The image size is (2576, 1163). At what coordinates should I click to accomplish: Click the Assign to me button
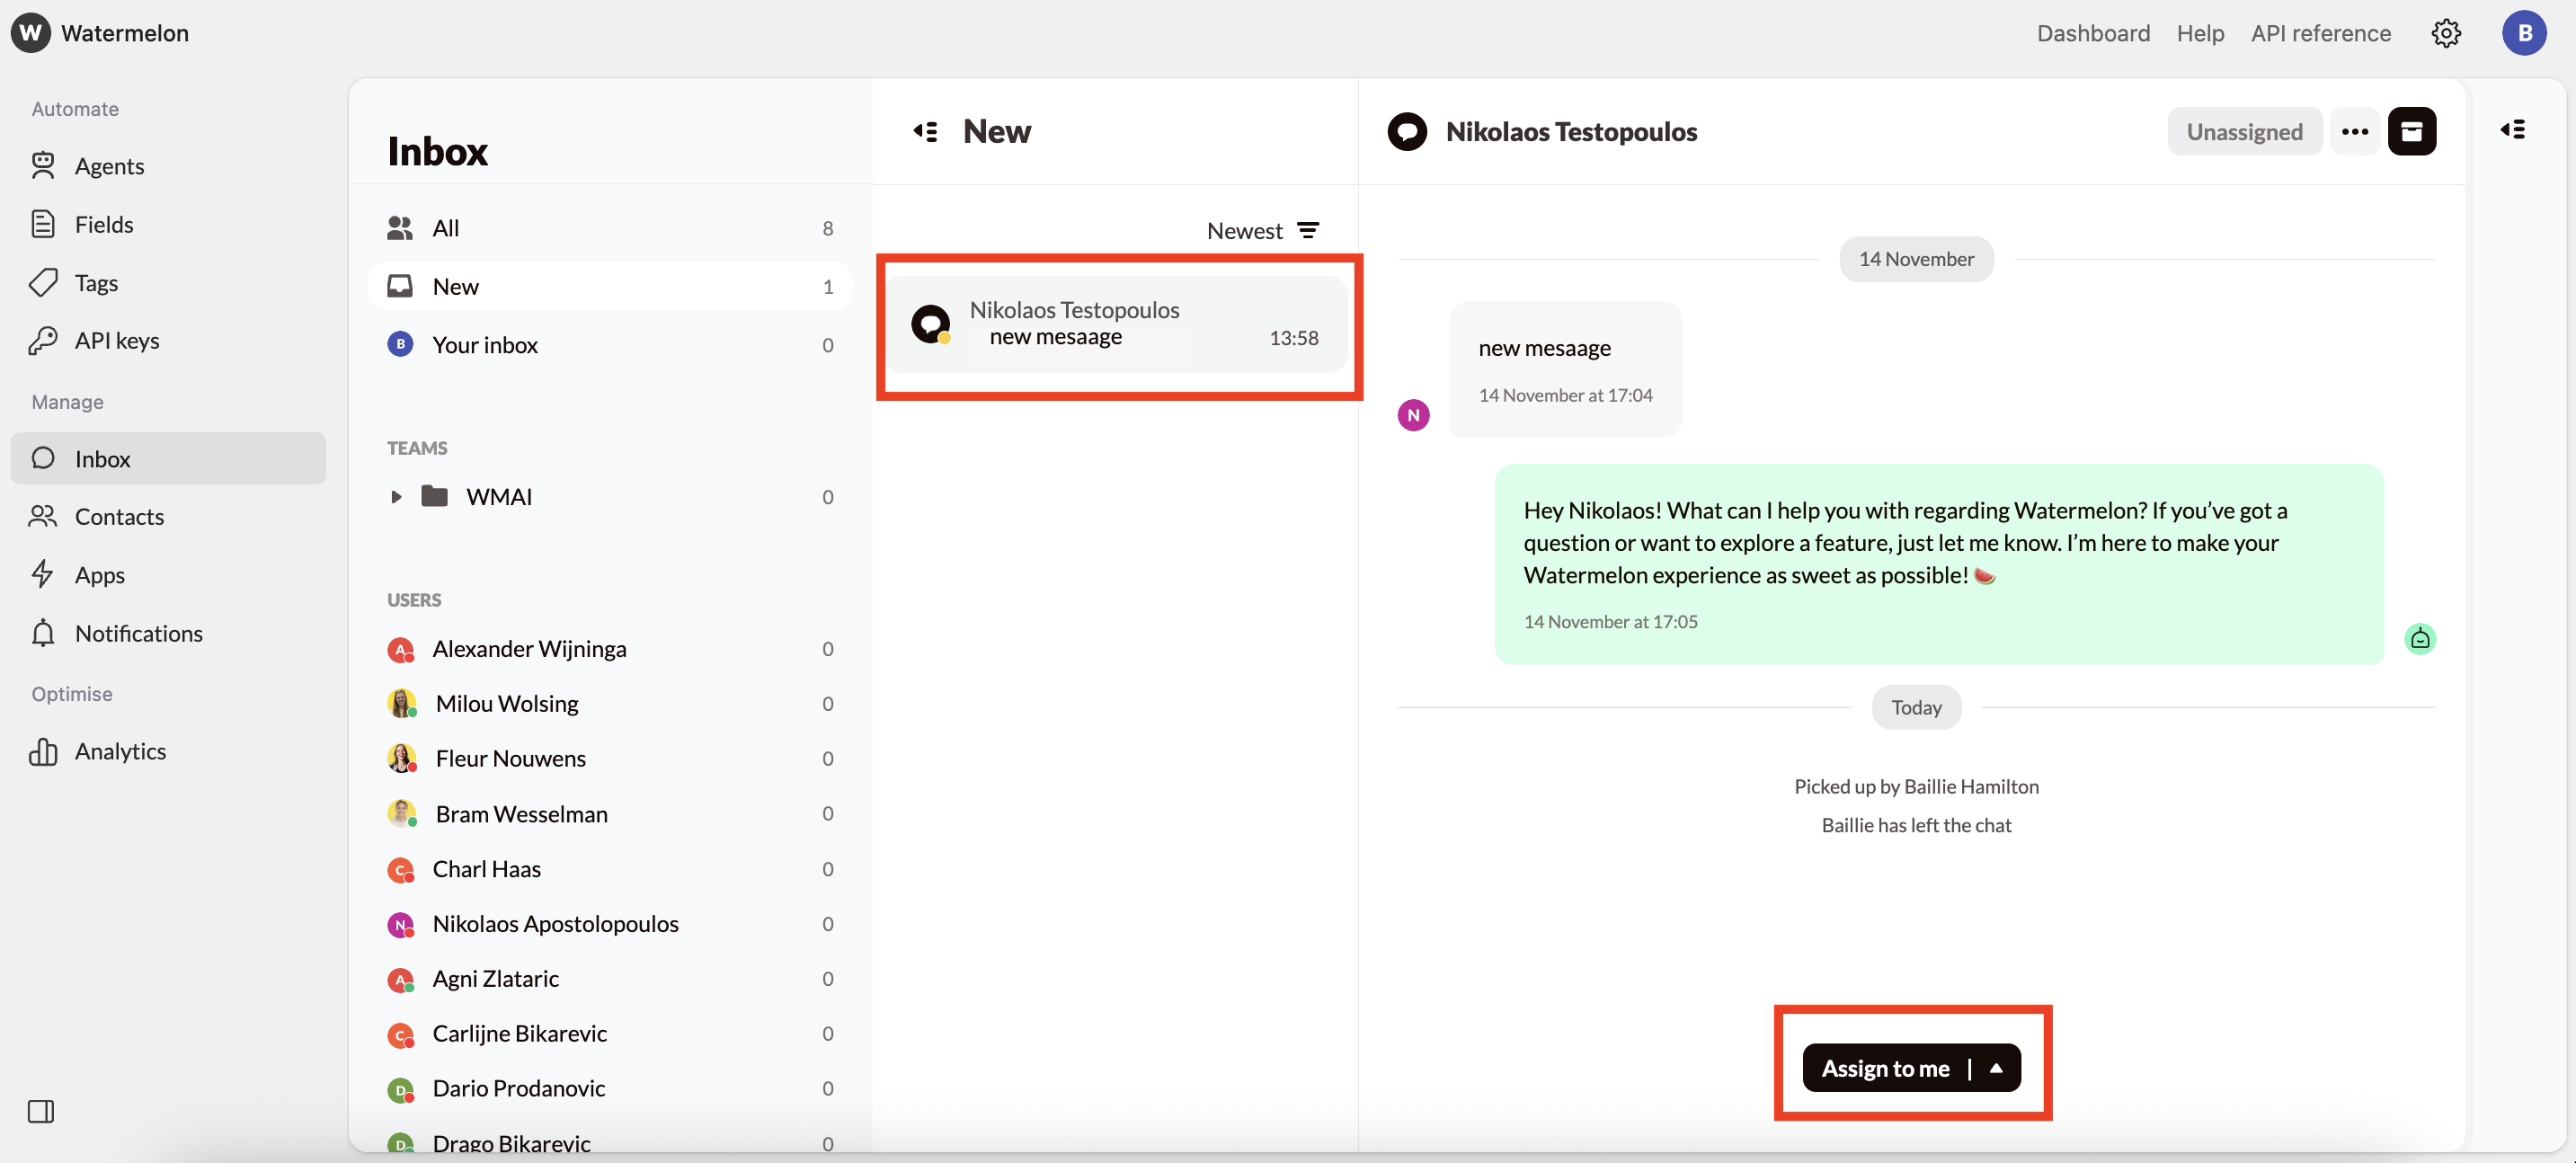tap(1885, 1068)
